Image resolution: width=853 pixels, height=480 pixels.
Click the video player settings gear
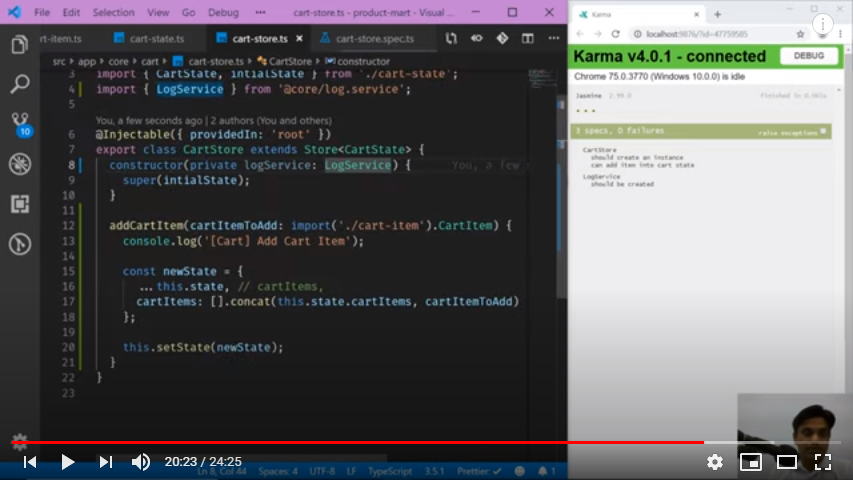click(714, 461)
